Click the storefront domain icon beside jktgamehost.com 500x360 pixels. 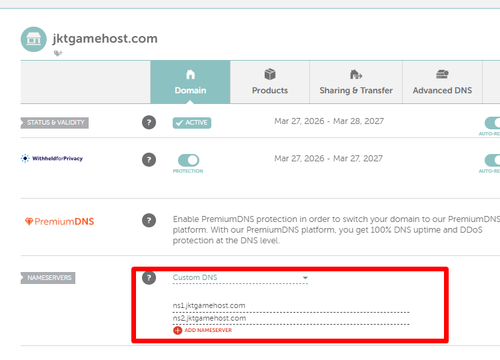coord(34,39)
